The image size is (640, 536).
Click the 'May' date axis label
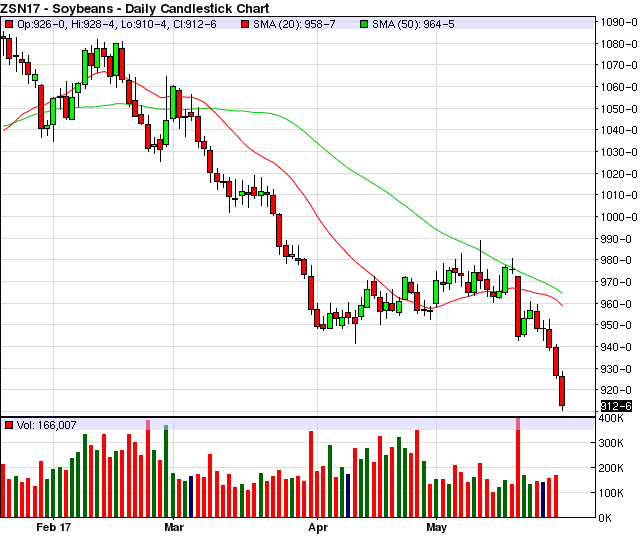(x=436, y=527)
